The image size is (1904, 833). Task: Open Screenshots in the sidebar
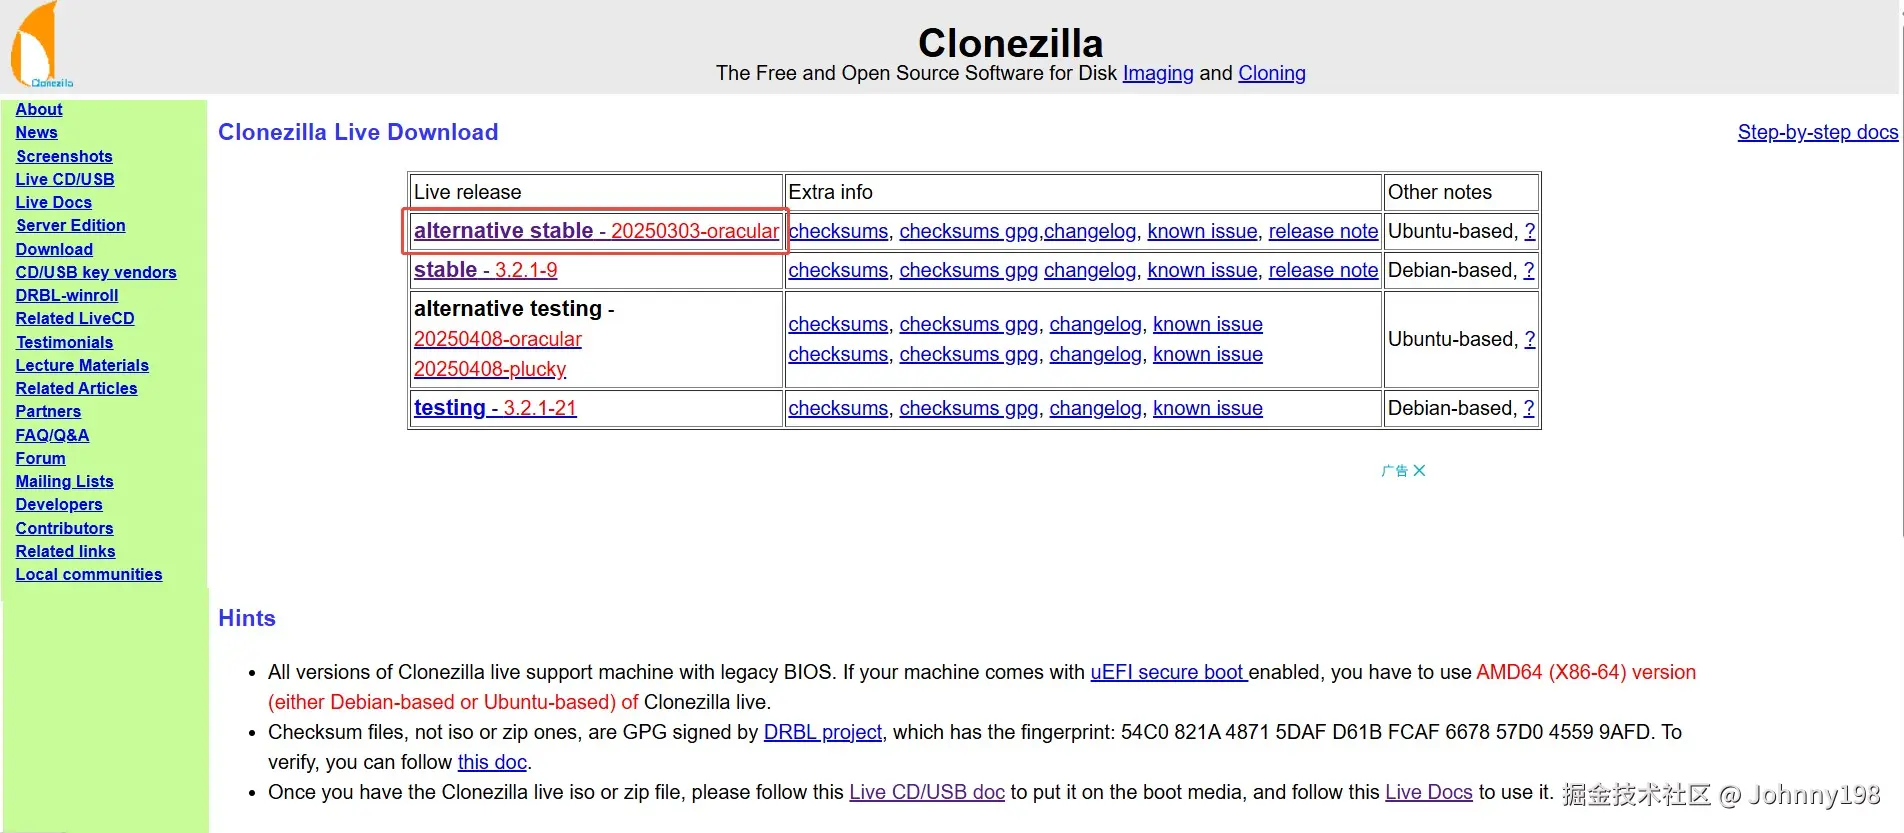64,156
